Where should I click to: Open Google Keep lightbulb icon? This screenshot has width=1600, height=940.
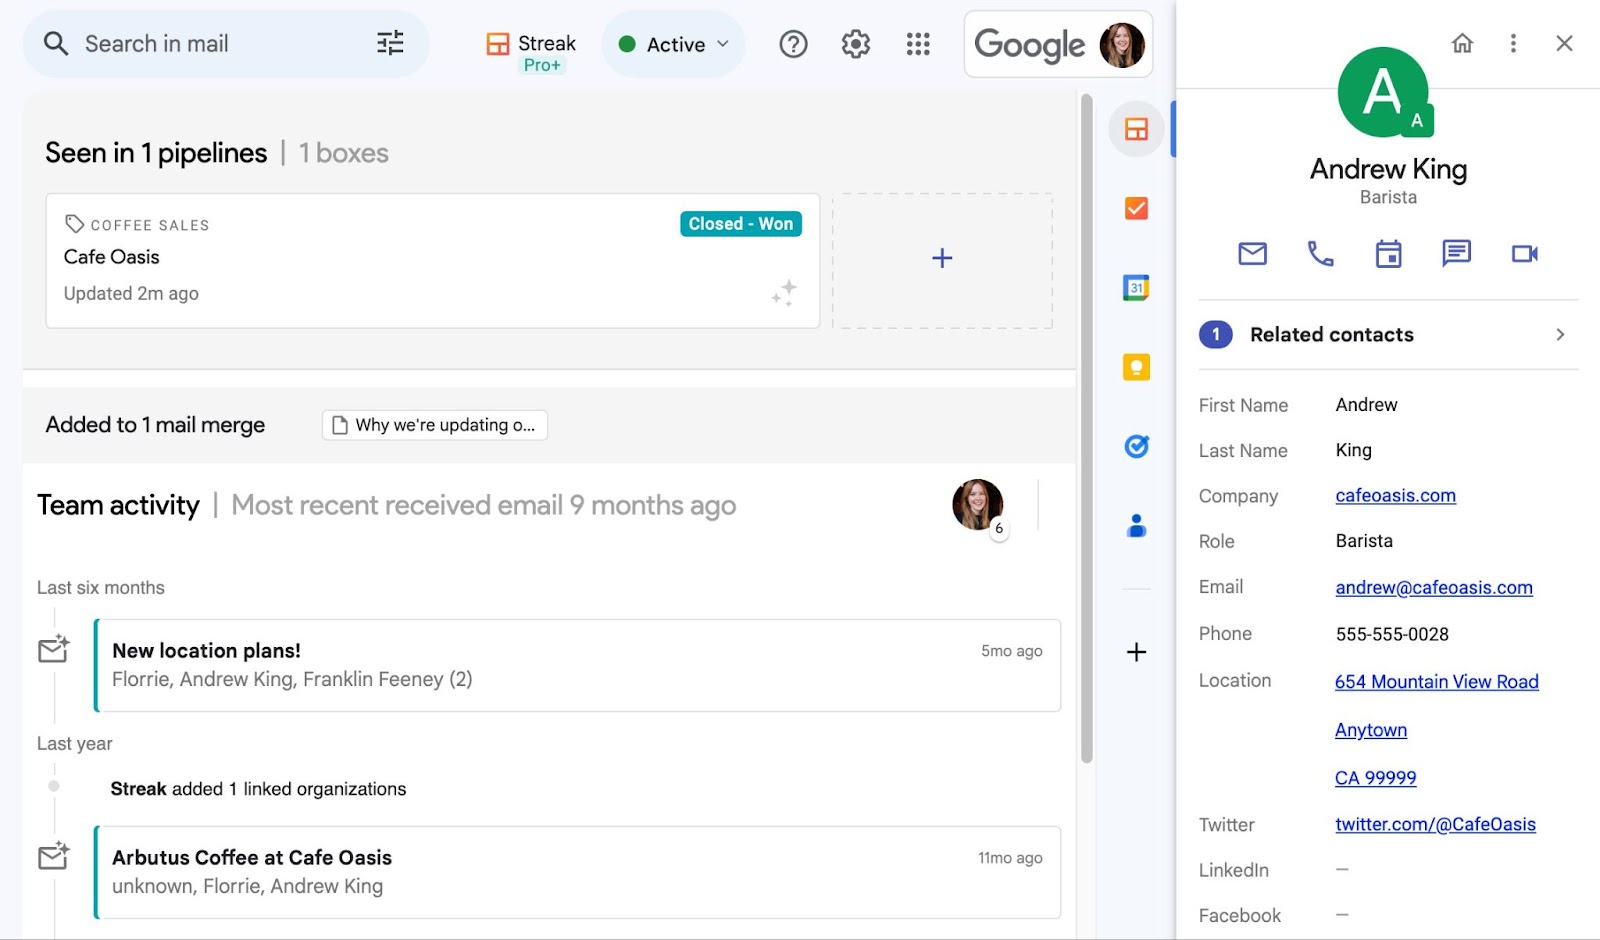(1136, 367)
